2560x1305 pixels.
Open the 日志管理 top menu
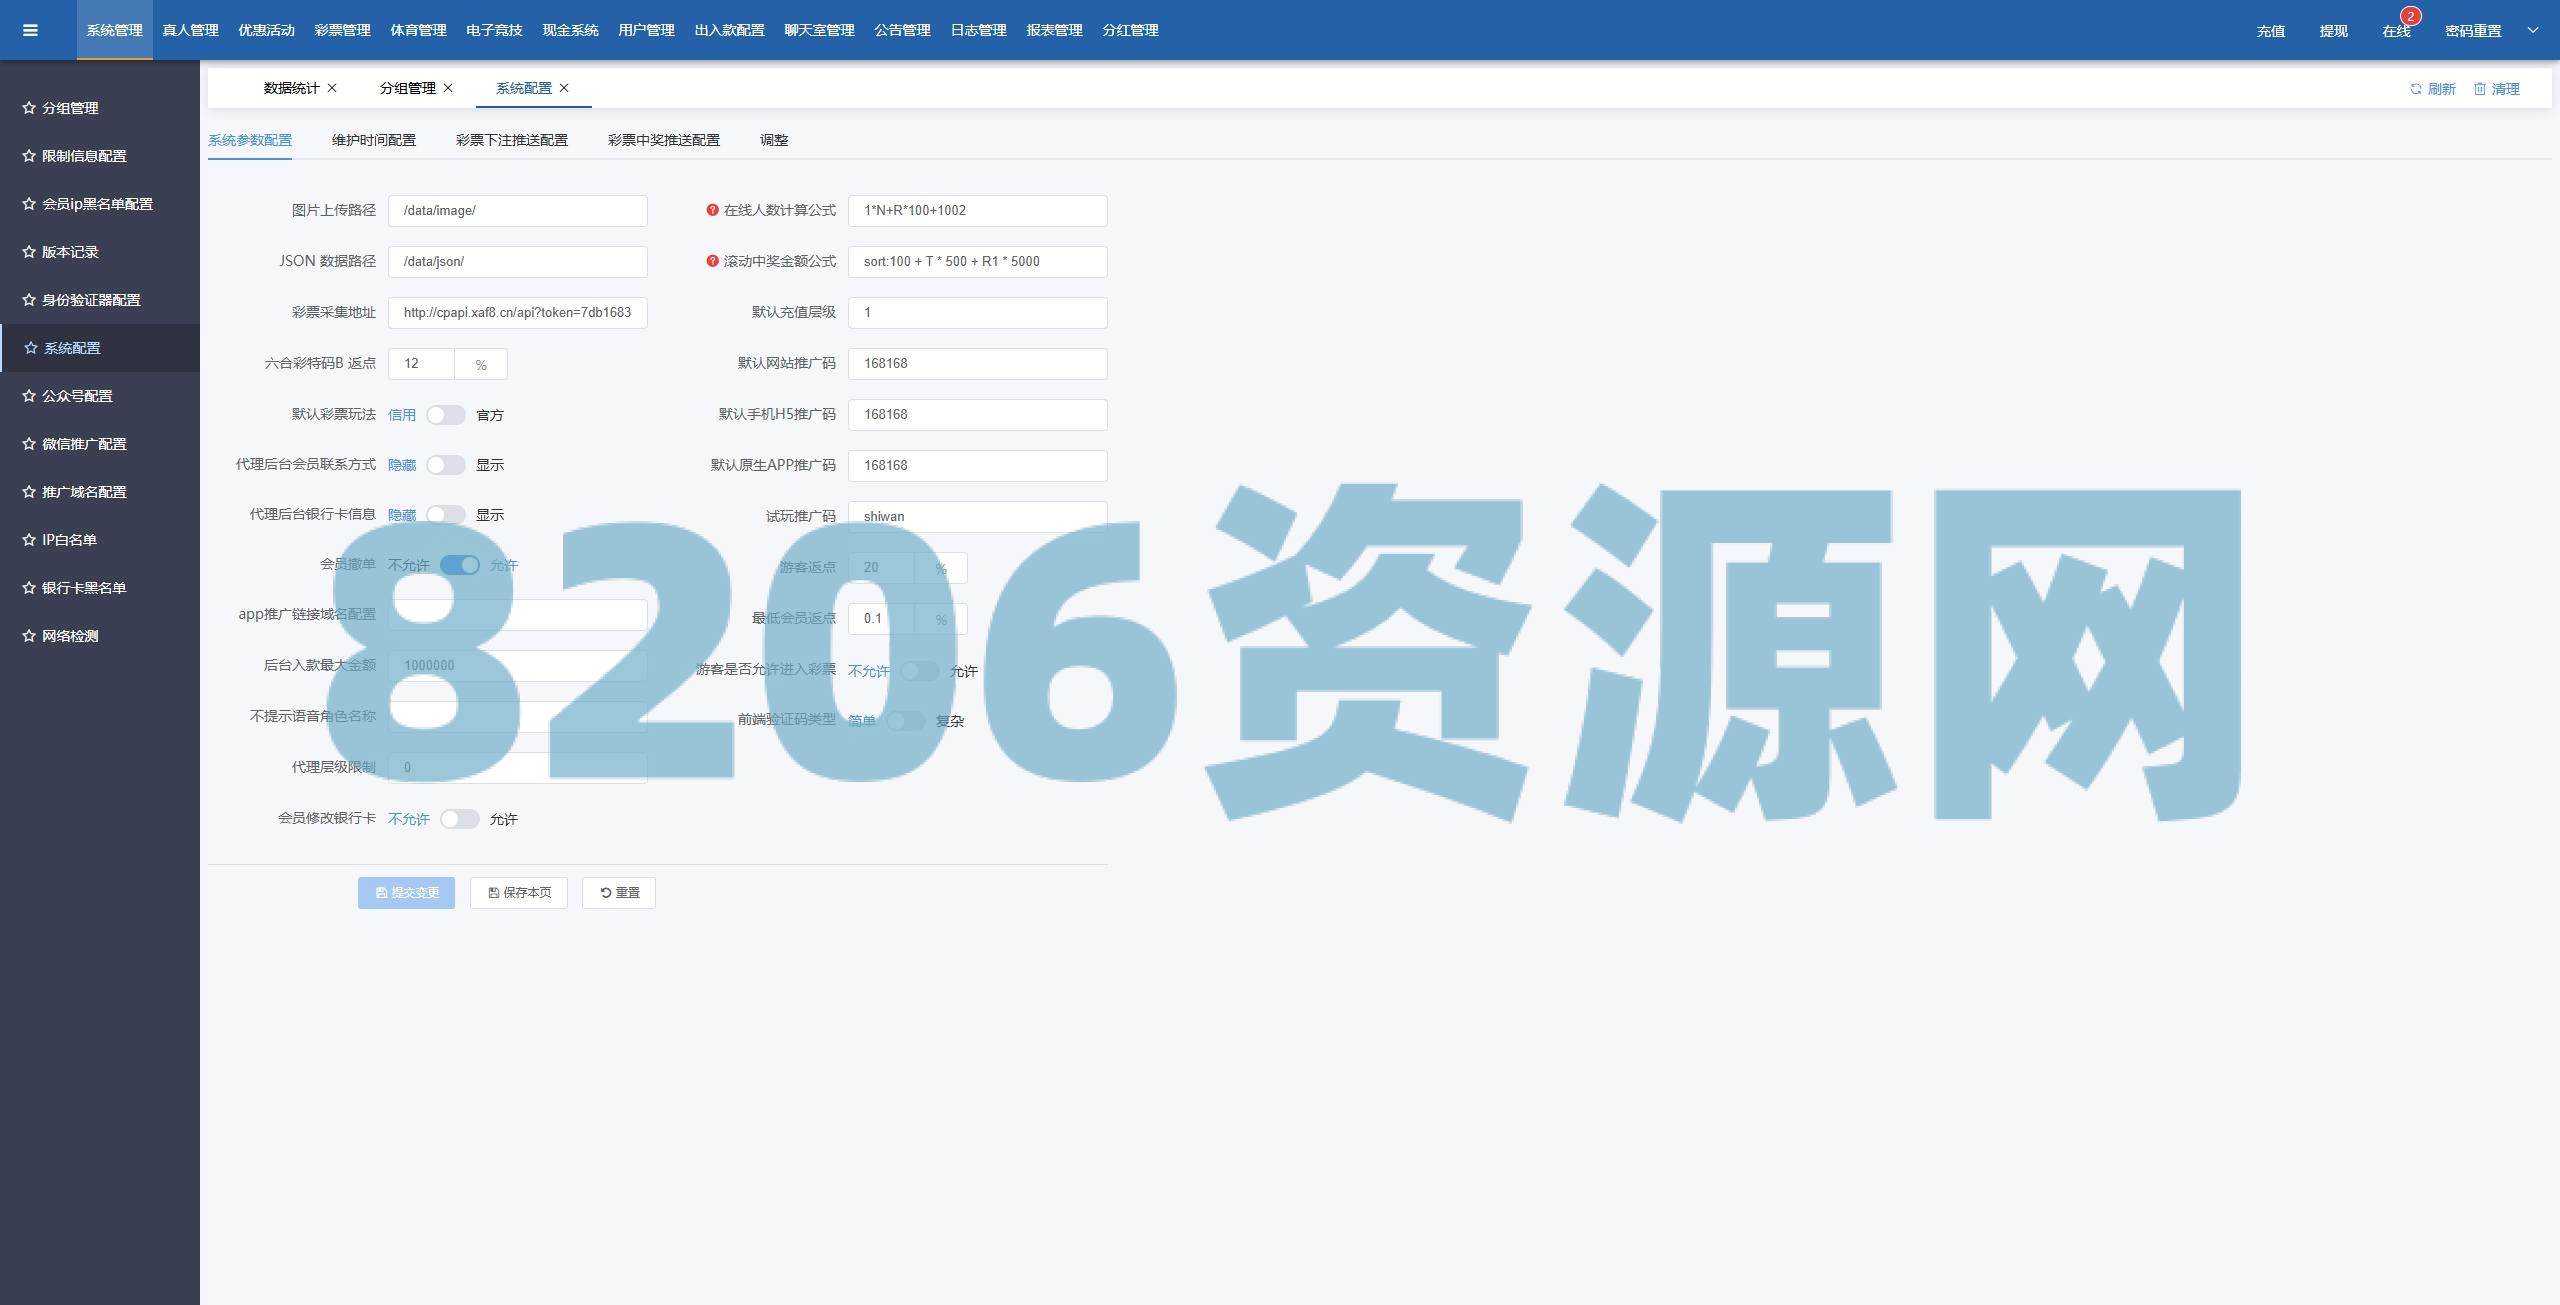coord(978,30)
